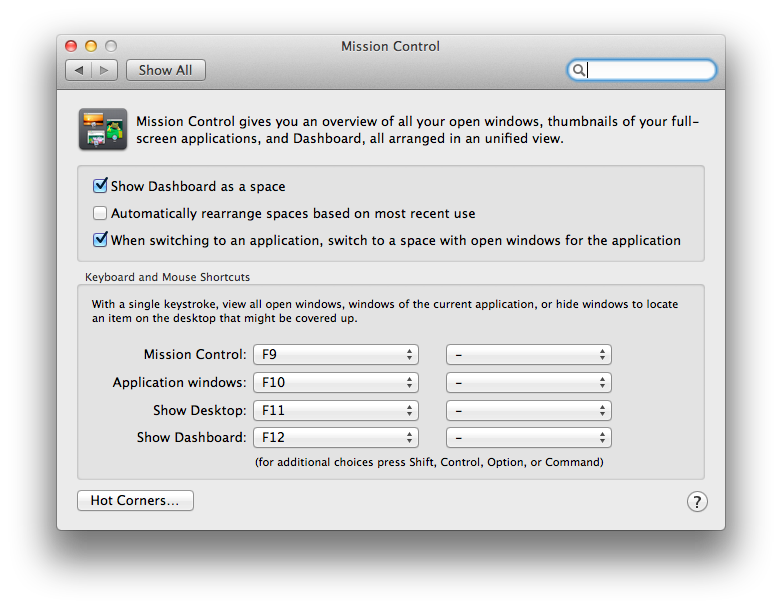Screen dimensions: 782x609
Task: Click the Mission Control: shortcut label
Action: tap(195, 354)
